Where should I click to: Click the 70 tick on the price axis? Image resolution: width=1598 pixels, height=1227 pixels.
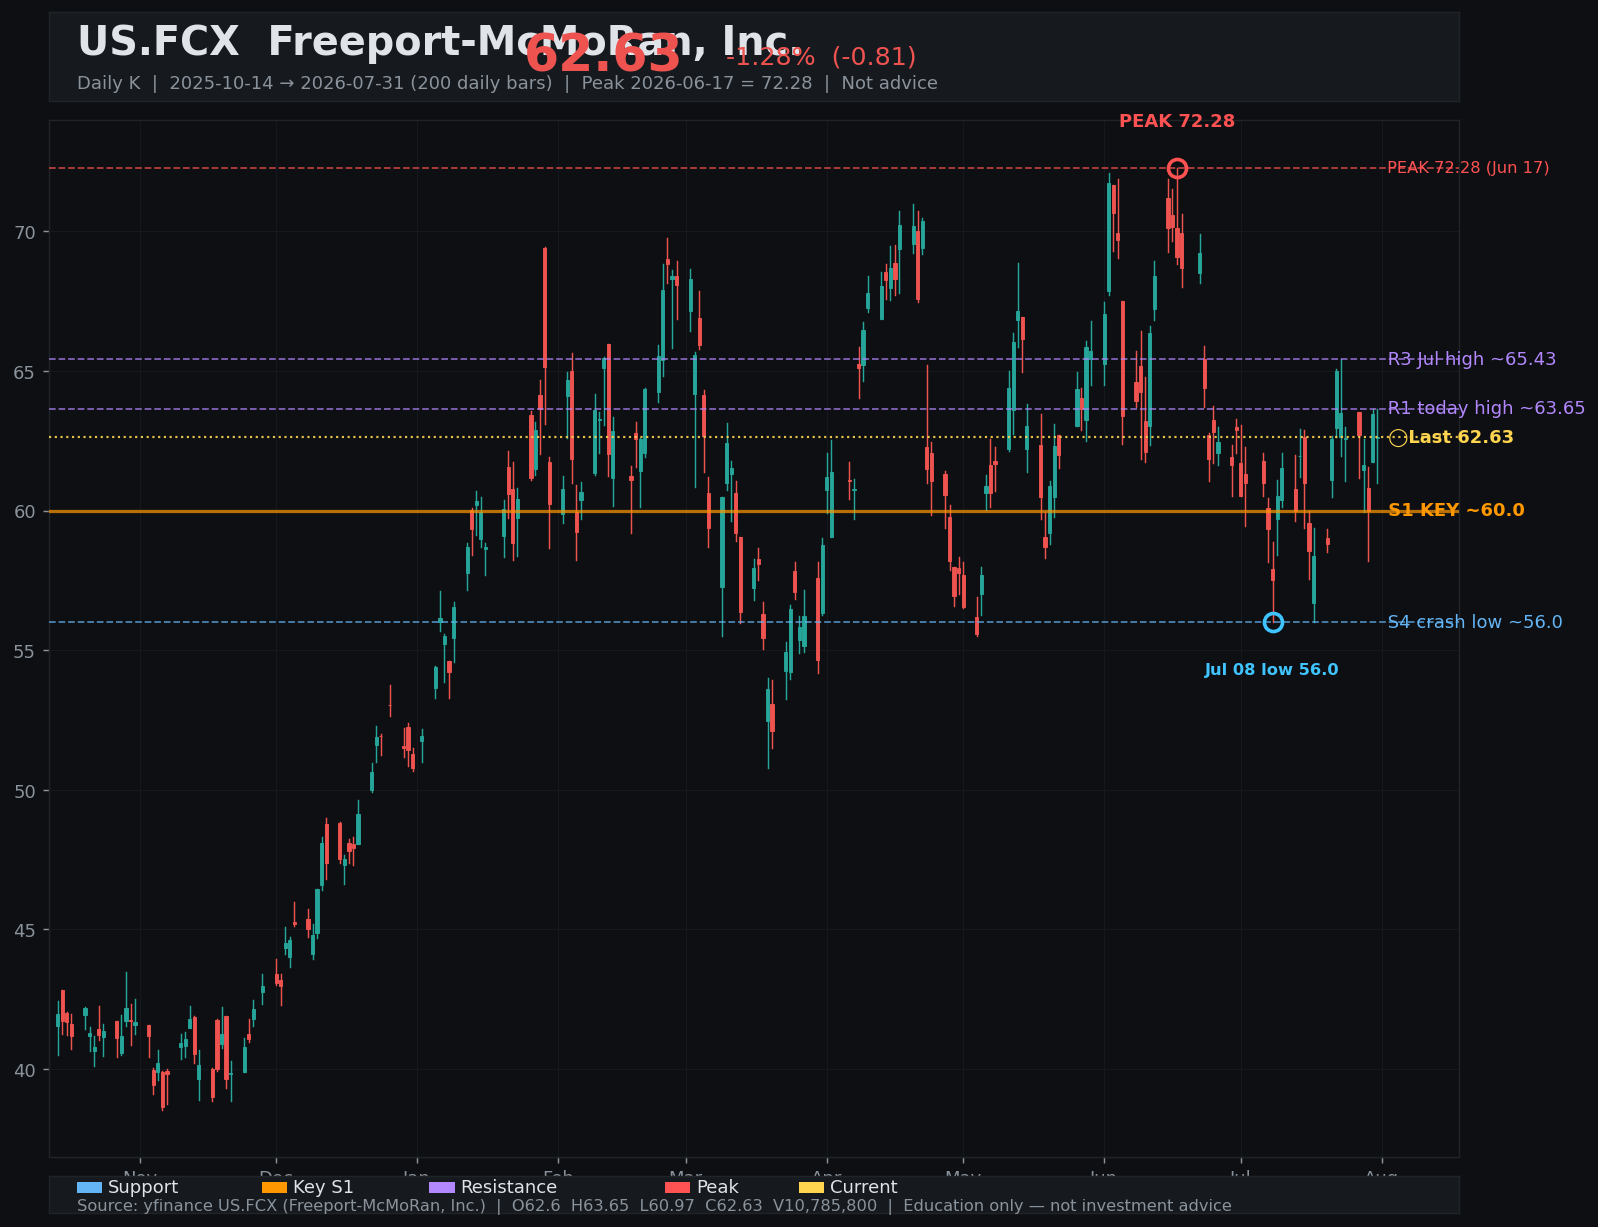point(24,232)
